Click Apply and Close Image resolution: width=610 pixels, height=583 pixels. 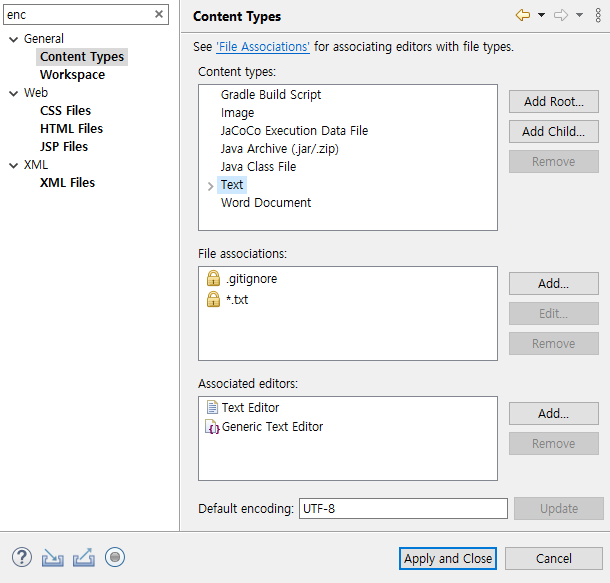[x=448, y=558]
